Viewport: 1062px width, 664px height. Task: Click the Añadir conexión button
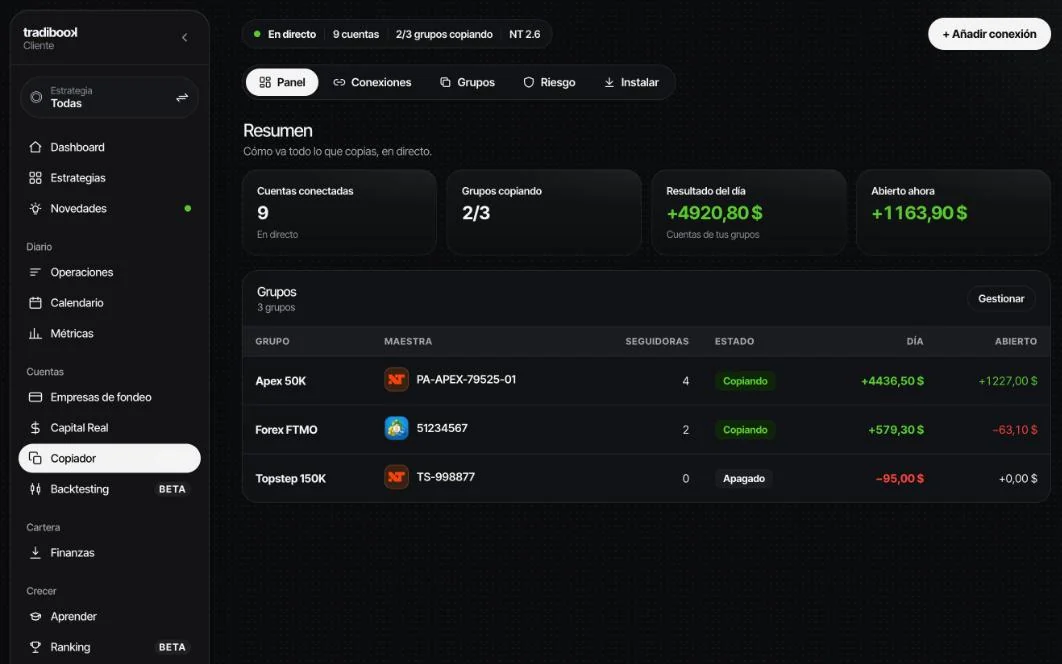pos(989,34)
